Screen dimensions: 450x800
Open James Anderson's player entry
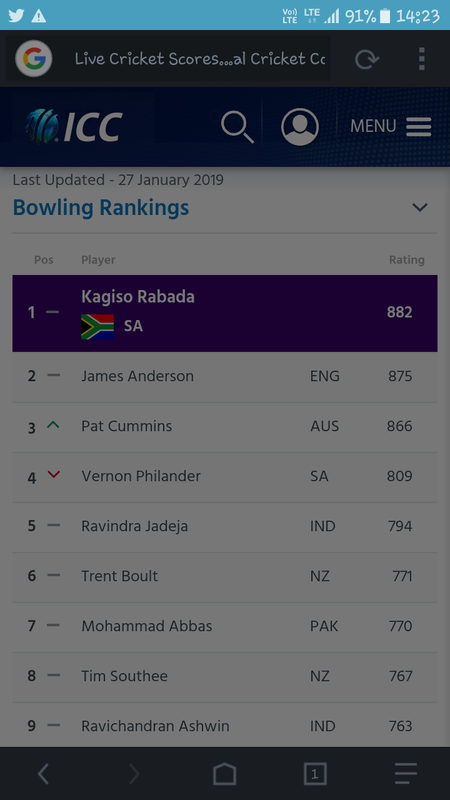pyautogui.click(x=225, y=377)
